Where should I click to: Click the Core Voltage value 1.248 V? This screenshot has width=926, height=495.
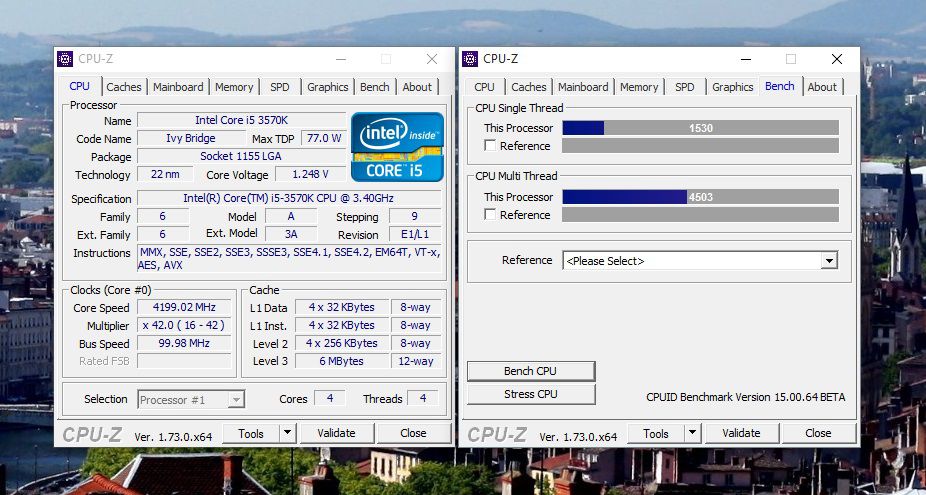pyautogui.click(x=311, y=174)
